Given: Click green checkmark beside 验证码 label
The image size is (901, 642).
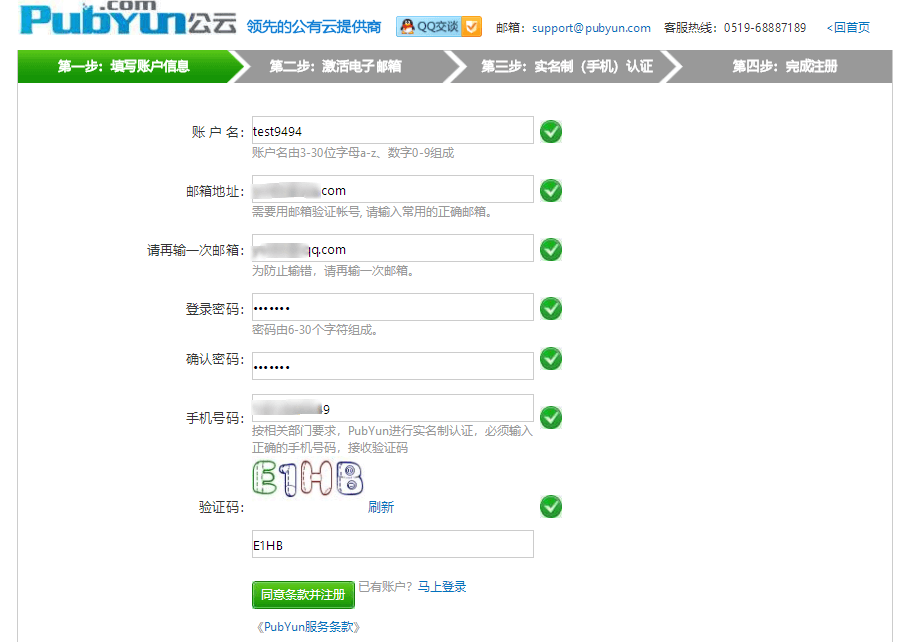Looking at the screenshot, I should coord(550,507).
